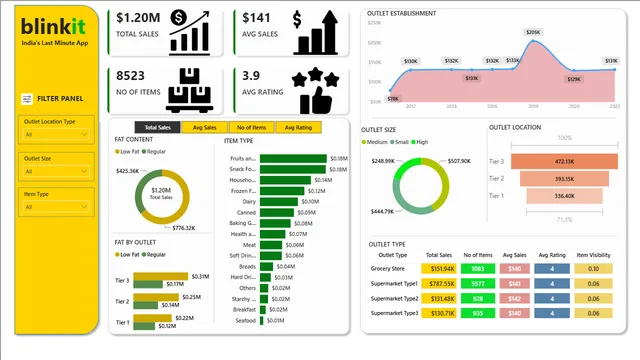Click Outlet Type column header

393,255
